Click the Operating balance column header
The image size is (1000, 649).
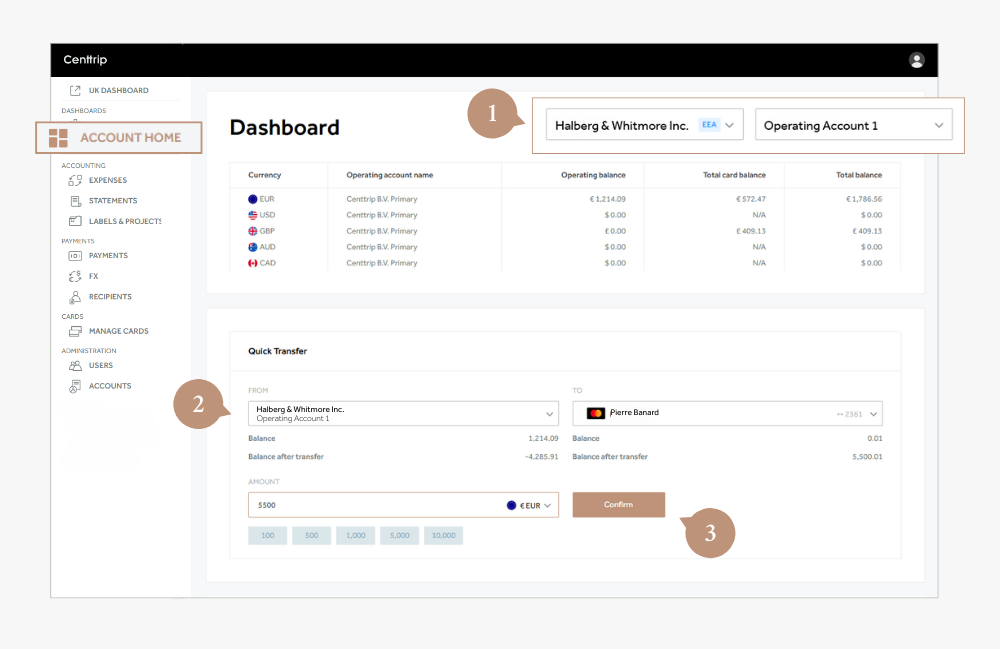point(593,175)
